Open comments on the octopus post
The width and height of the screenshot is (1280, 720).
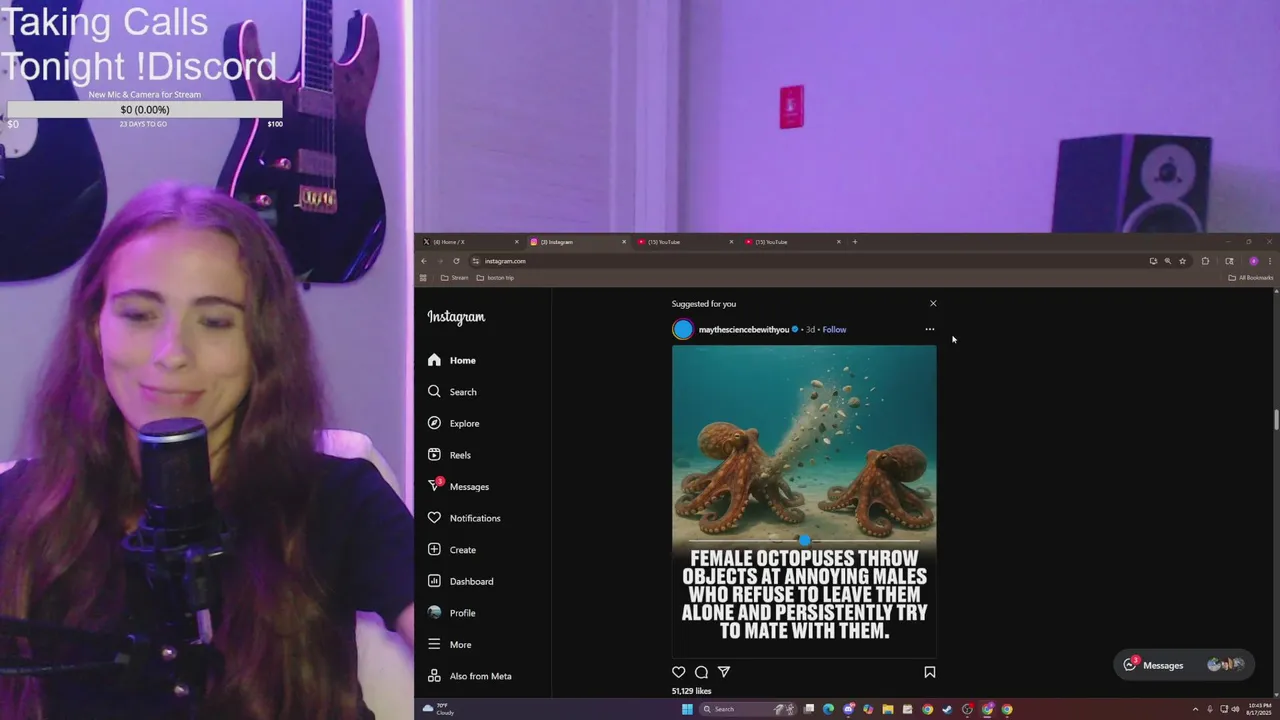click(x=701, y=672)
